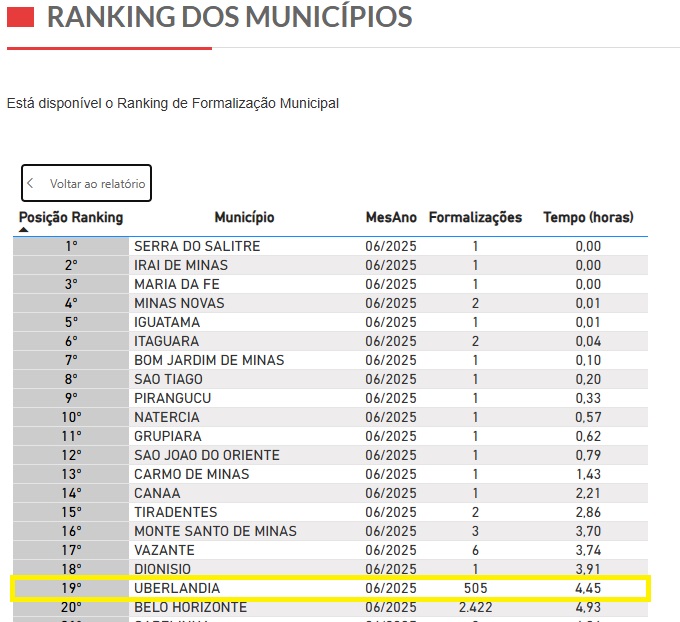Click the VAZANTE municipality cell
Viewport: 680px width, 622px height.
166,550
